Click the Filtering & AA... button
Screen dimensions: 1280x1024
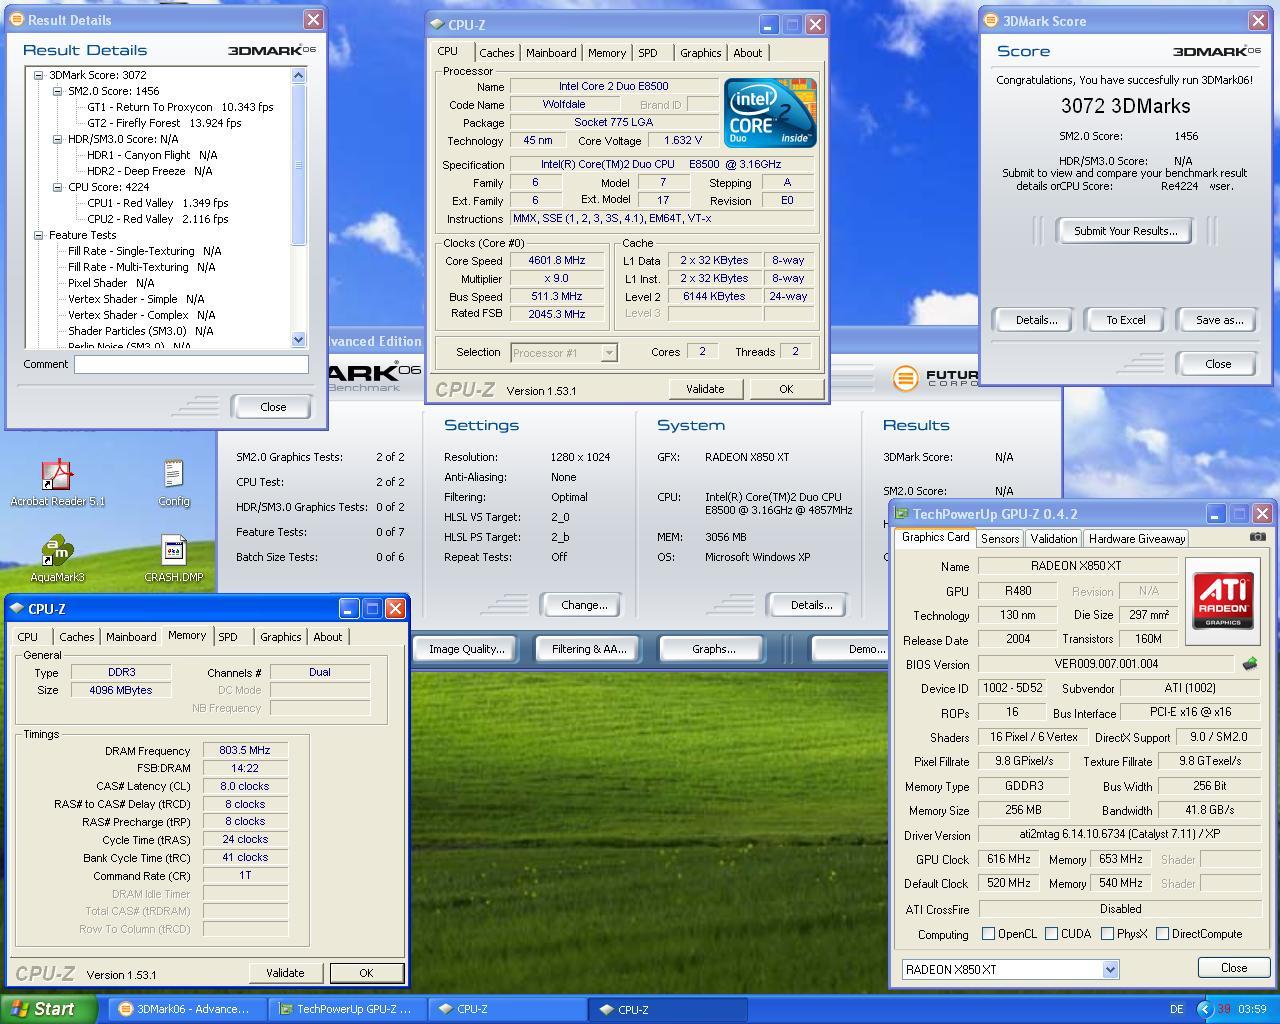click(x=589, y=649)
